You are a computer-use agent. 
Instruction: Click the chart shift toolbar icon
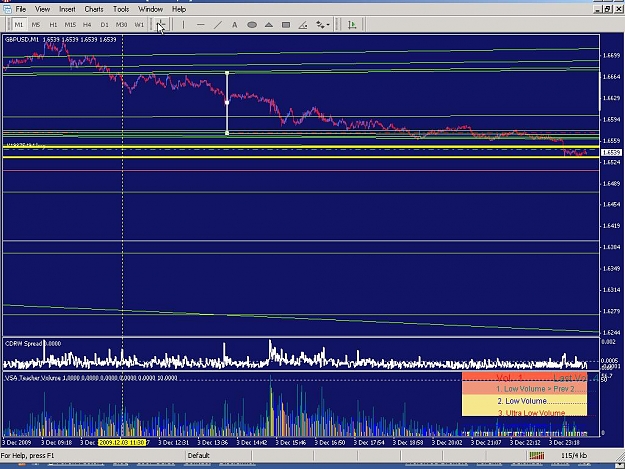tap(352, 25)
